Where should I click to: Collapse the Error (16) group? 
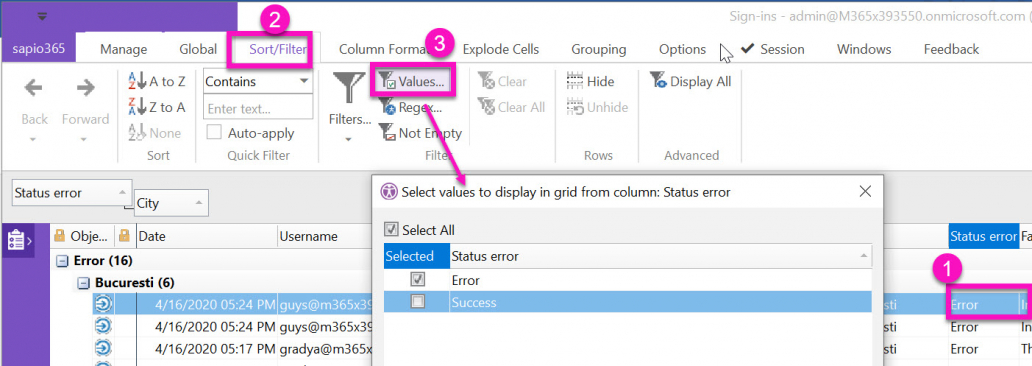[x=62, y=261]
